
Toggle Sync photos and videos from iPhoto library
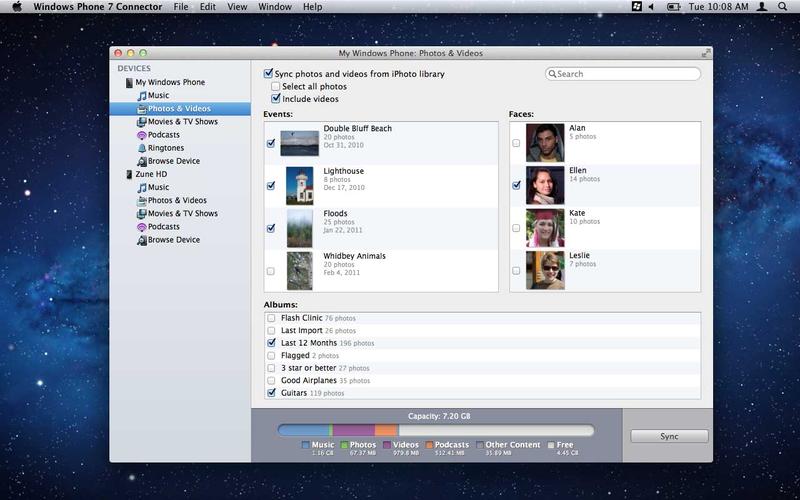click(268, 73)
